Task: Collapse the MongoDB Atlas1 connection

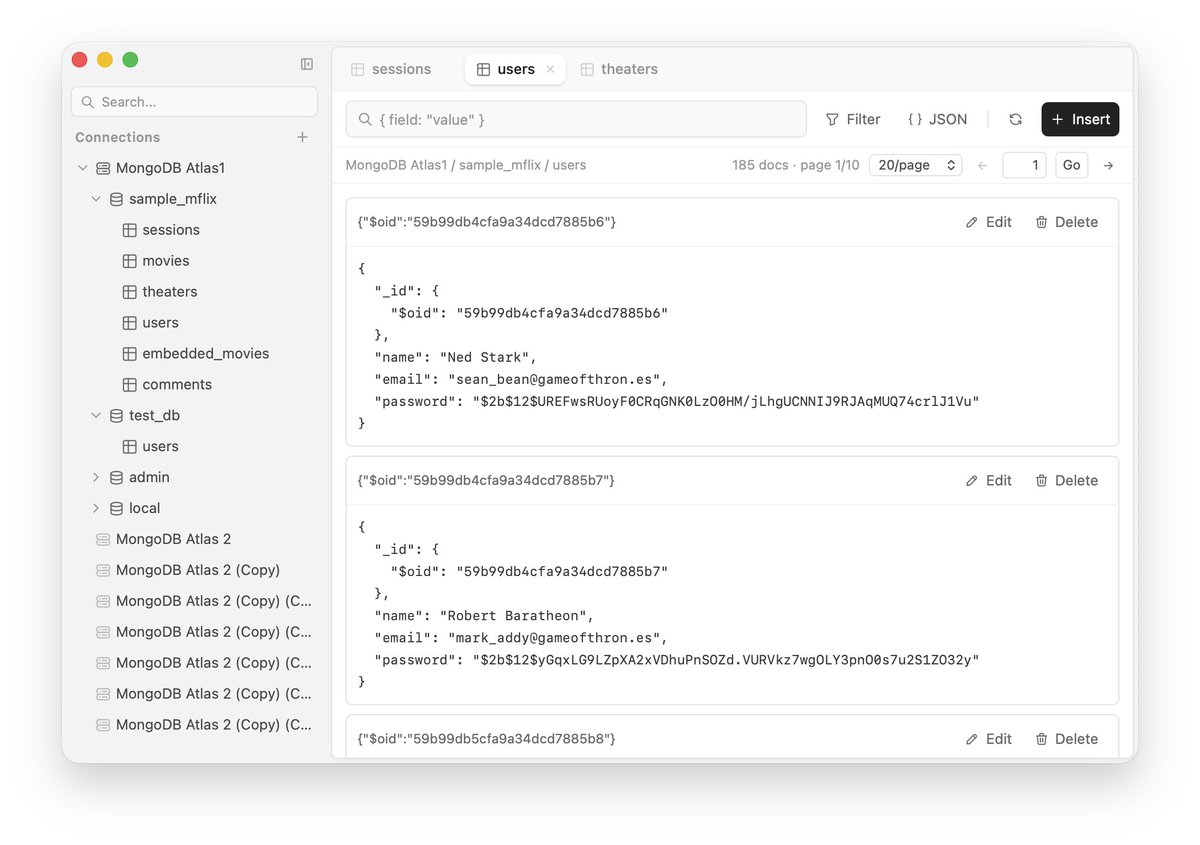Action: pyautogui.click(x=83, y=168)
